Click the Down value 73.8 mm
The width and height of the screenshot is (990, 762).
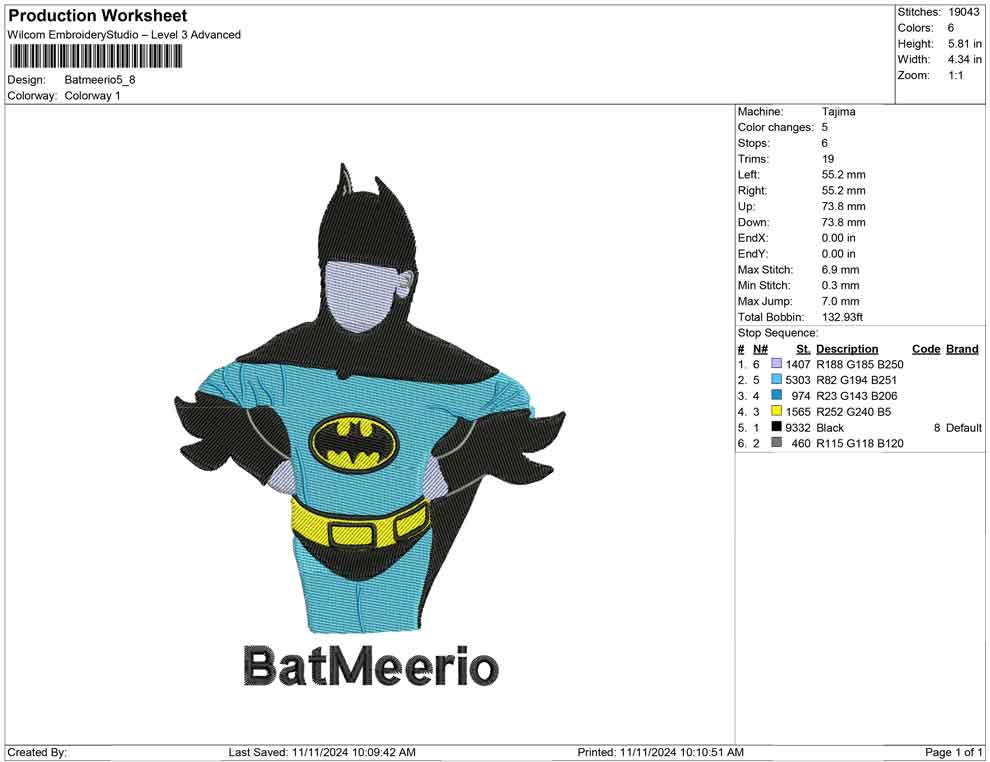point(844,222)
